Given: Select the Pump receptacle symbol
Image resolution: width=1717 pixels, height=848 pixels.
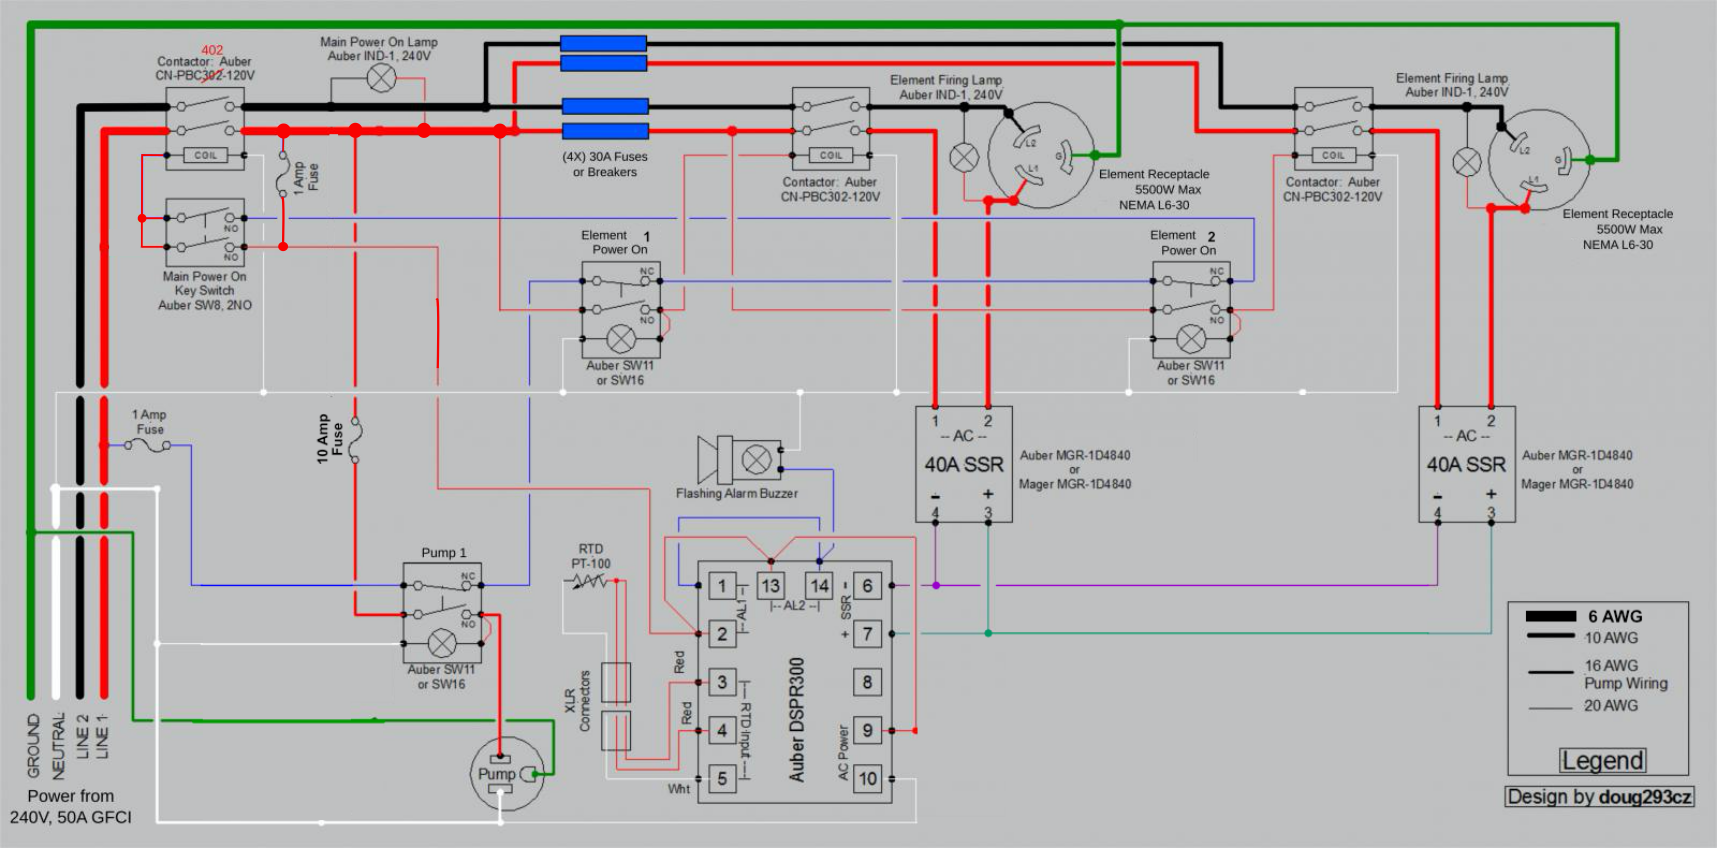Looking at the screenshot, I should [x=507, y=773].
